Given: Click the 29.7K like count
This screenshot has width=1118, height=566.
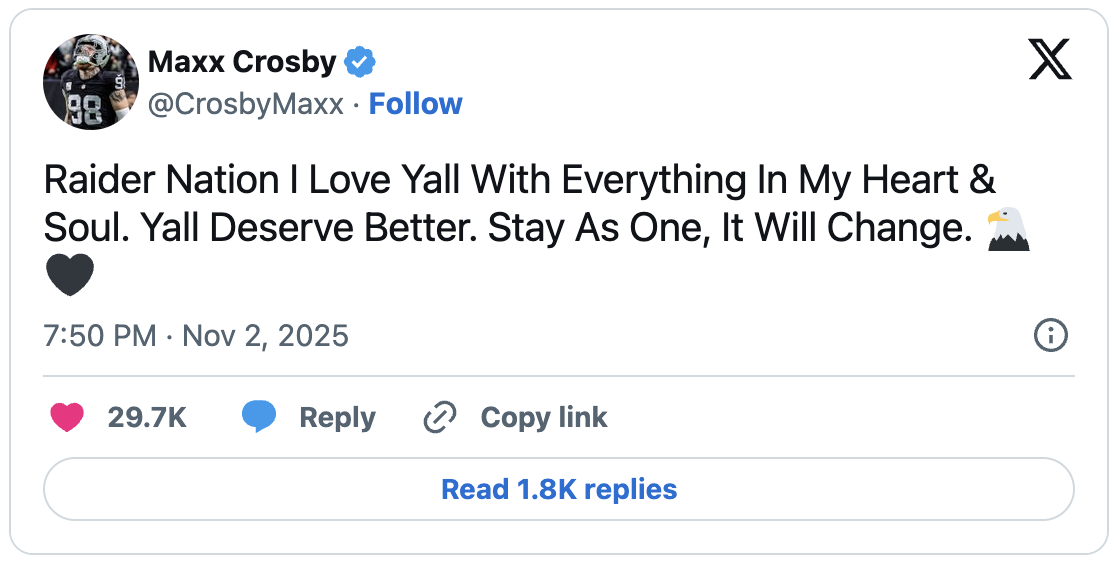Looking at the screenshot, I should 147,417.
